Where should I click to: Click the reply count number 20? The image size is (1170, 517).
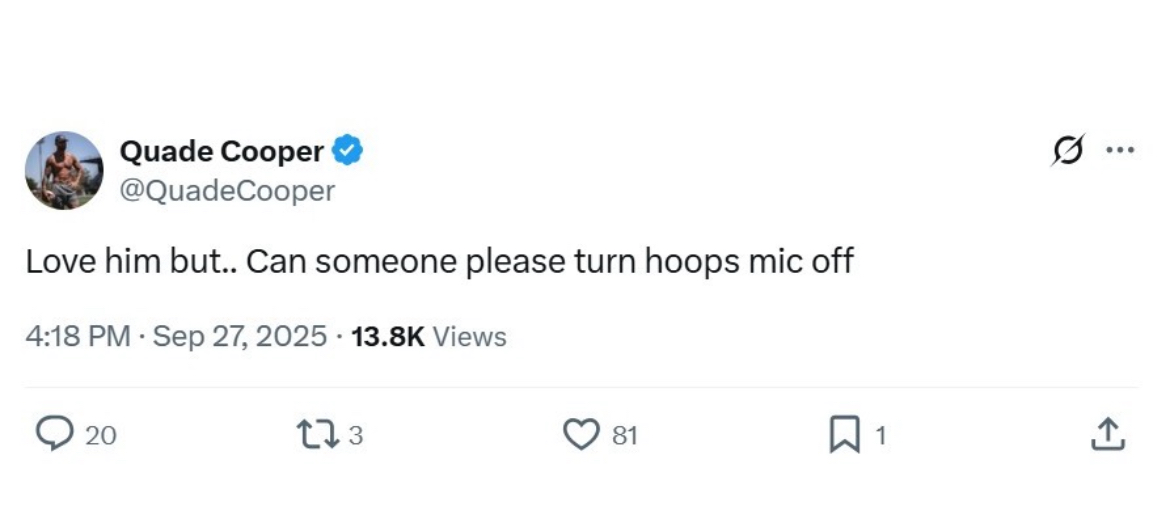pos(100,435)
